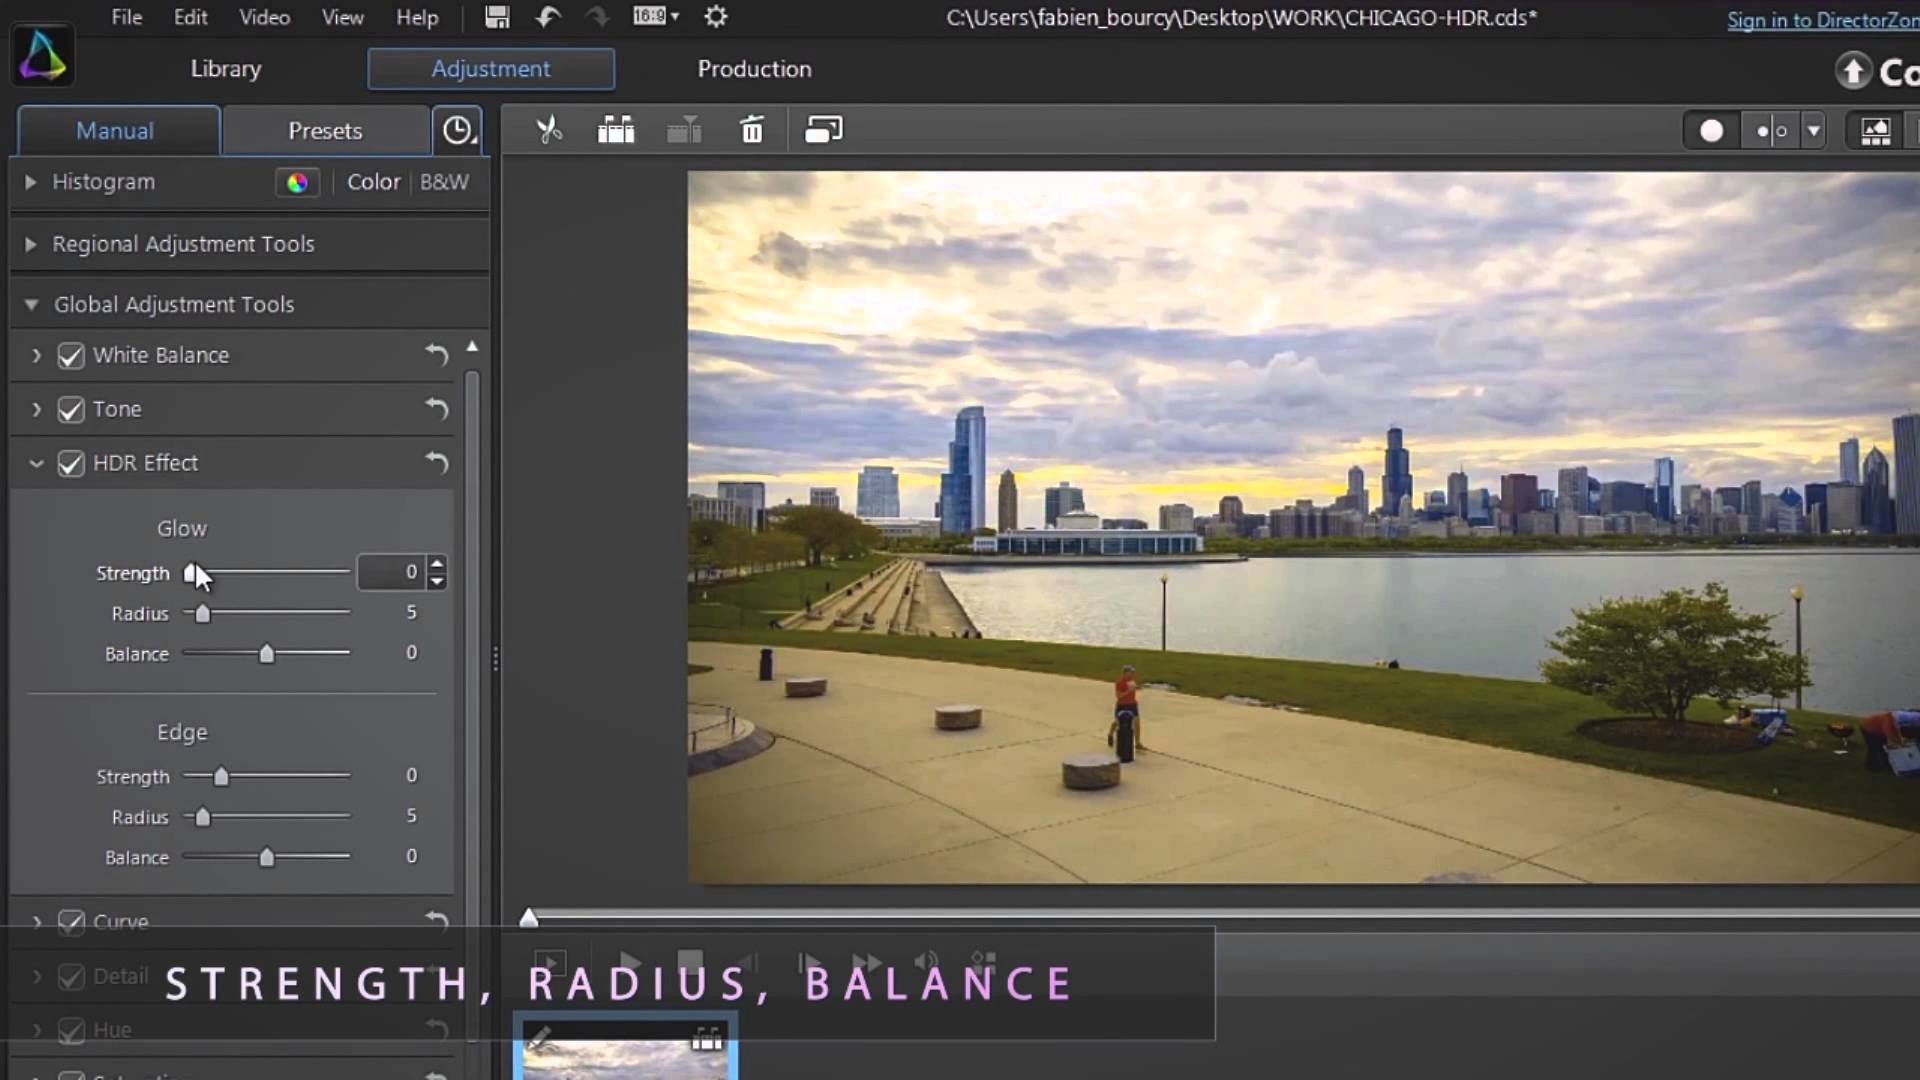Click the scene icon on the clip thumbnail

click(x=707, y=1040)
